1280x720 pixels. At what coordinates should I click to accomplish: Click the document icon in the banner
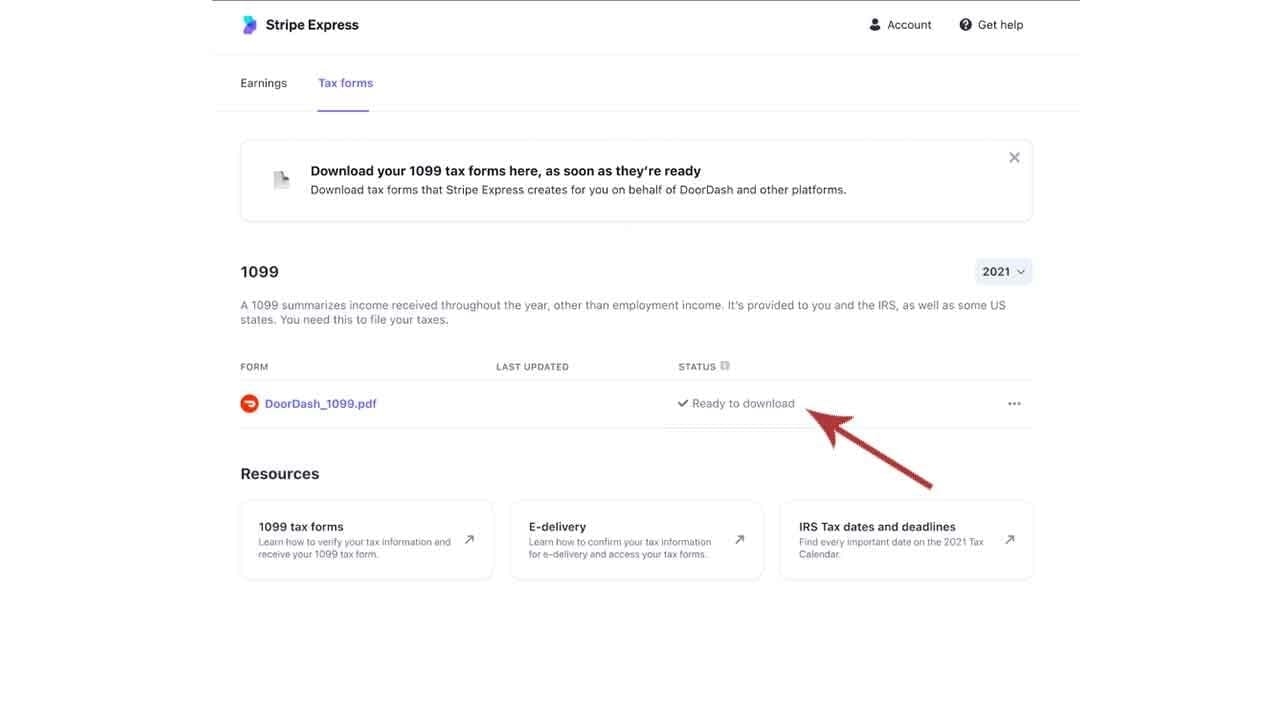click(282, 180)
